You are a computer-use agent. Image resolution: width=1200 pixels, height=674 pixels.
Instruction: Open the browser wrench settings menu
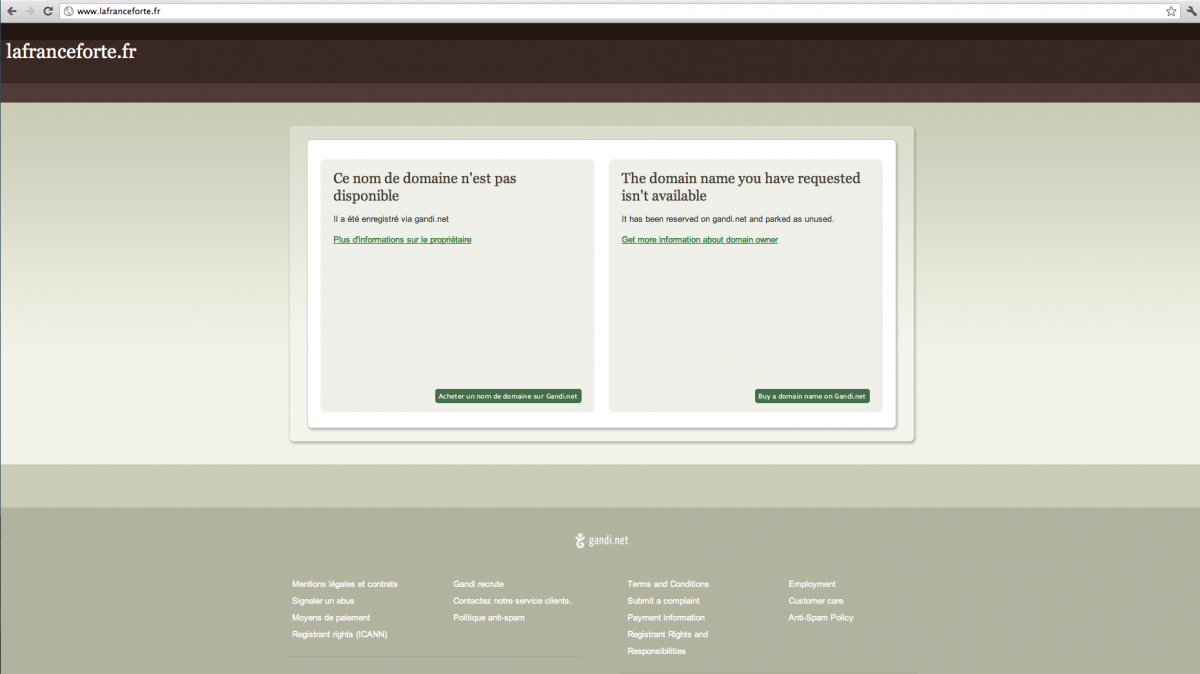[x=1190, y=11]
